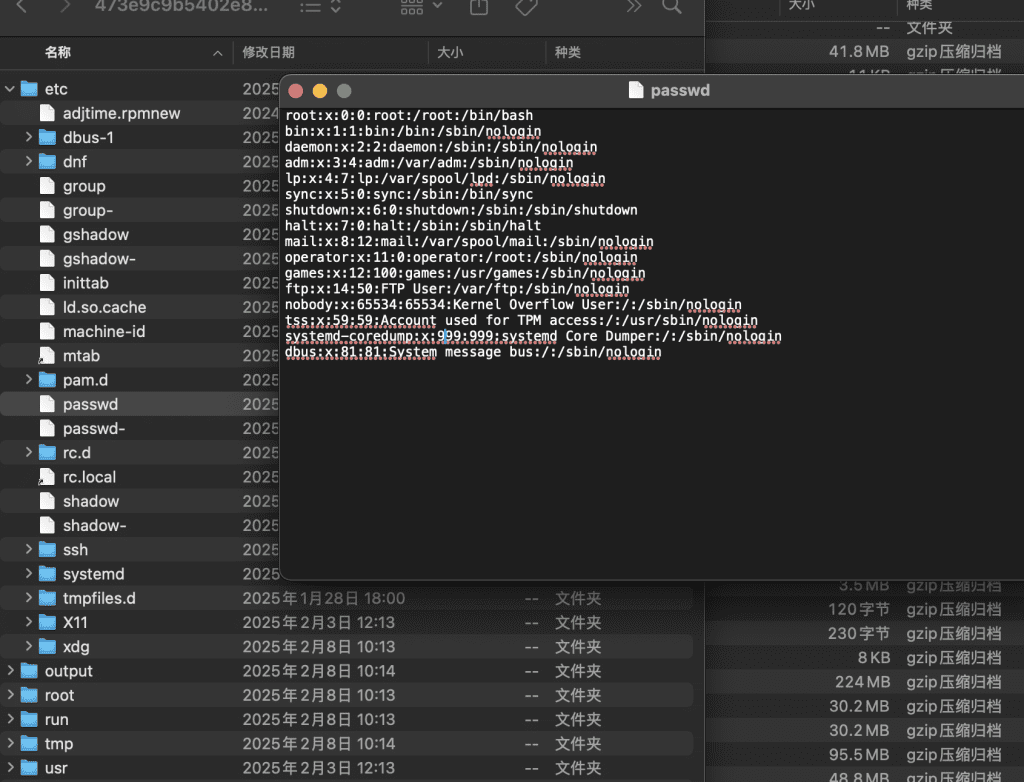Select the tmpfiles.d folder name
Screen dimensions: 1024x782
(x=99, y=598)
